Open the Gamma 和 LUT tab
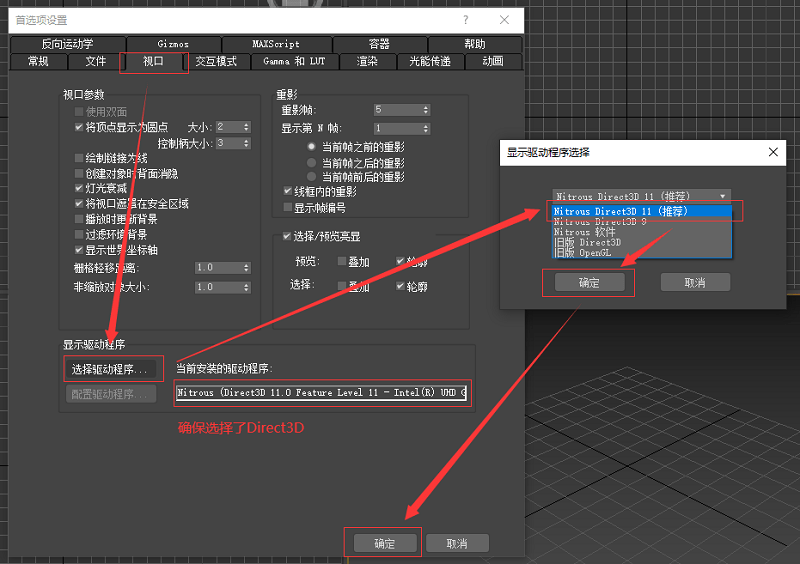The height and width of the screenshot is (564, 800). pyautogui.click(x=294, y=61)
